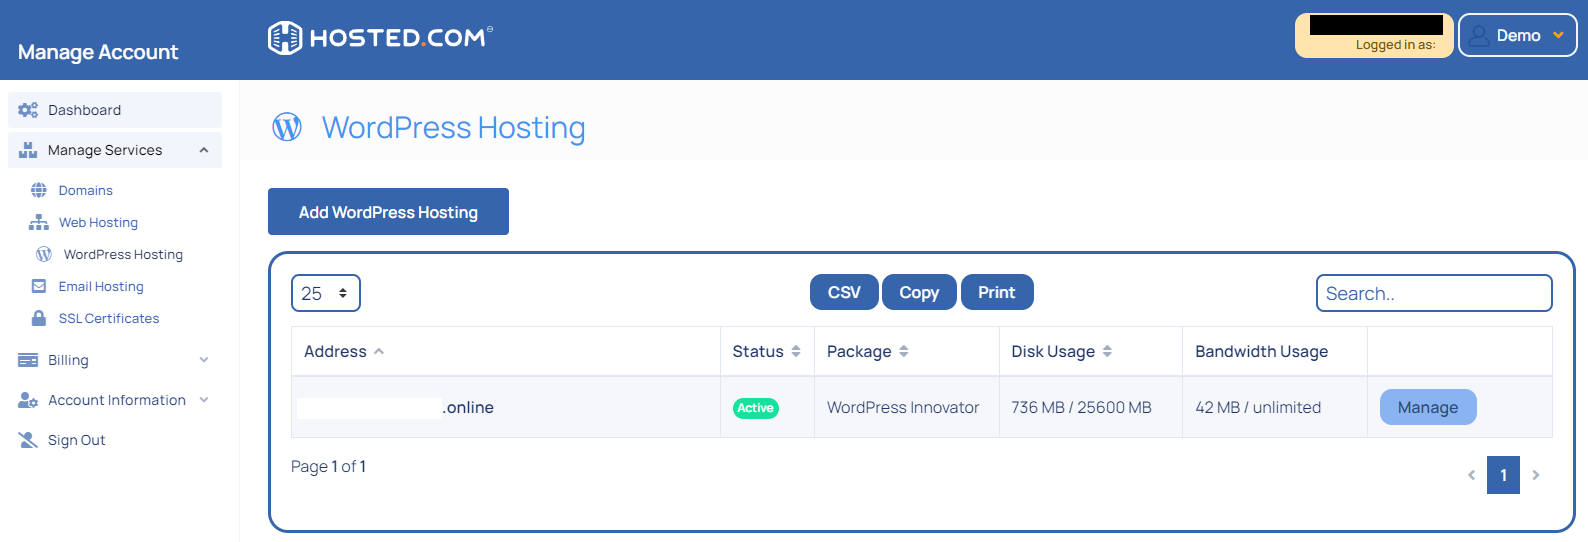Click the Web Hosting network icon
The width and height of the screenshot is (1588, 542).
click(x=39, y=222)
